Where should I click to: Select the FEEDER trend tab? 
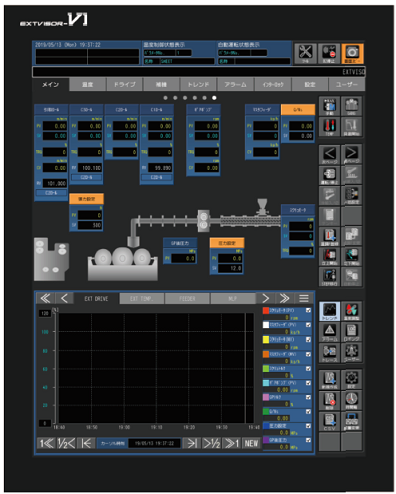187,299
